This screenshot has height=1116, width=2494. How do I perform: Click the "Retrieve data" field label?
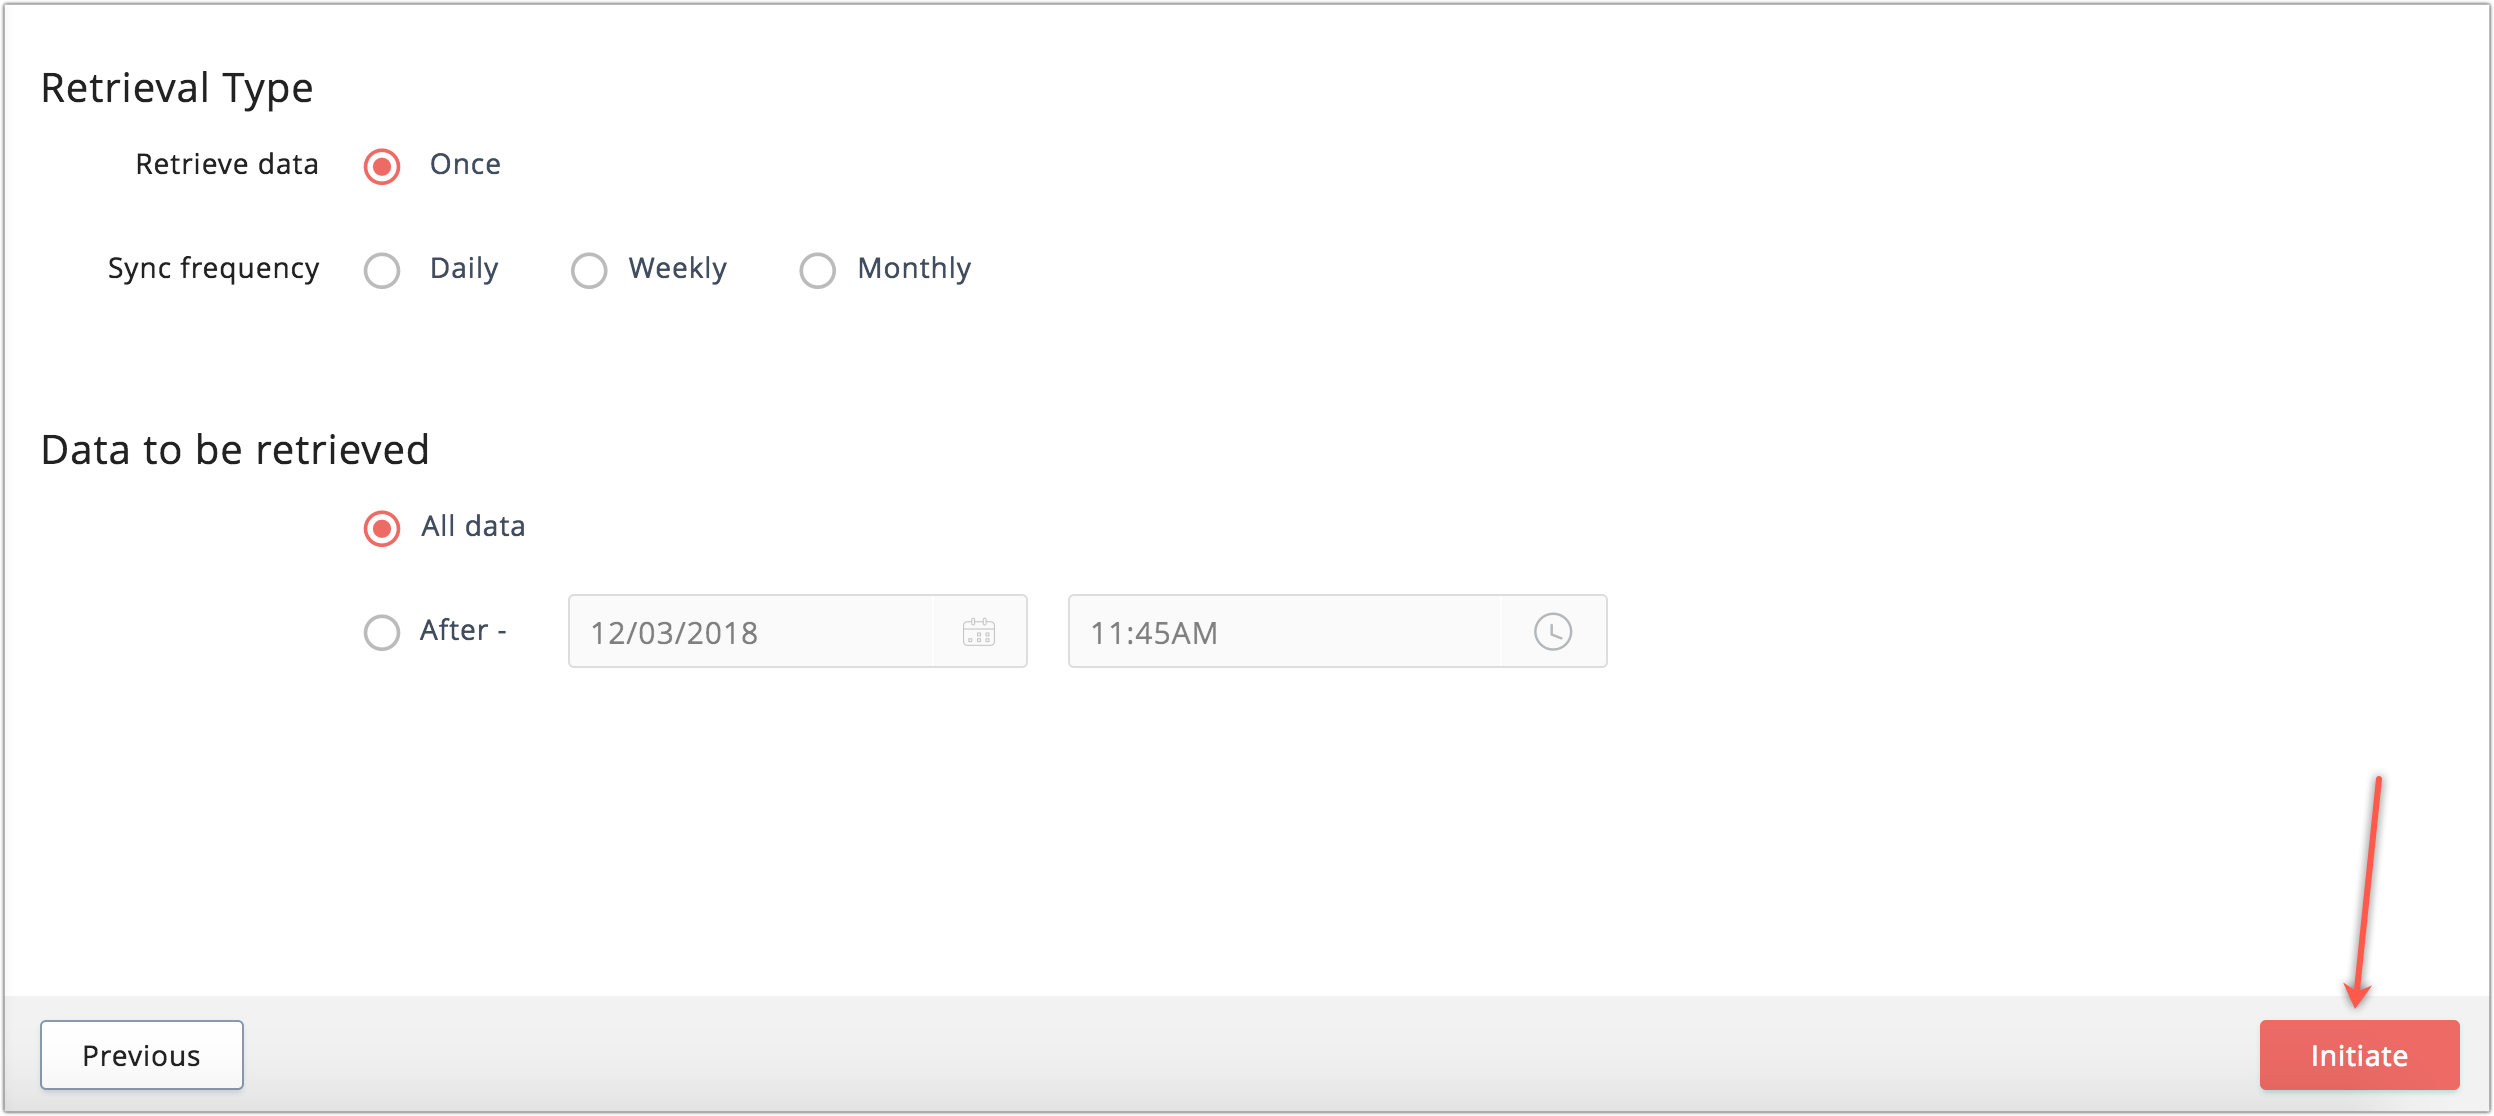[227, 164]
